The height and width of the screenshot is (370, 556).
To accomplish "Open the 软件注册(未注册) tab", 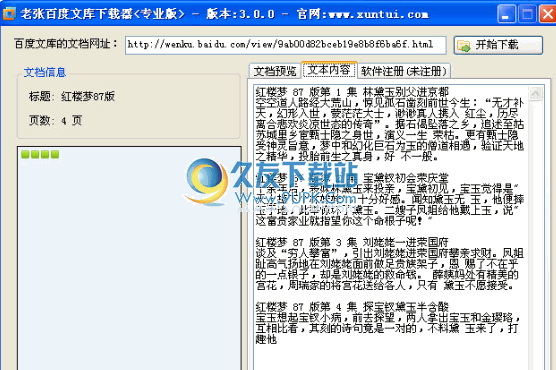I will tap(404, 71).
